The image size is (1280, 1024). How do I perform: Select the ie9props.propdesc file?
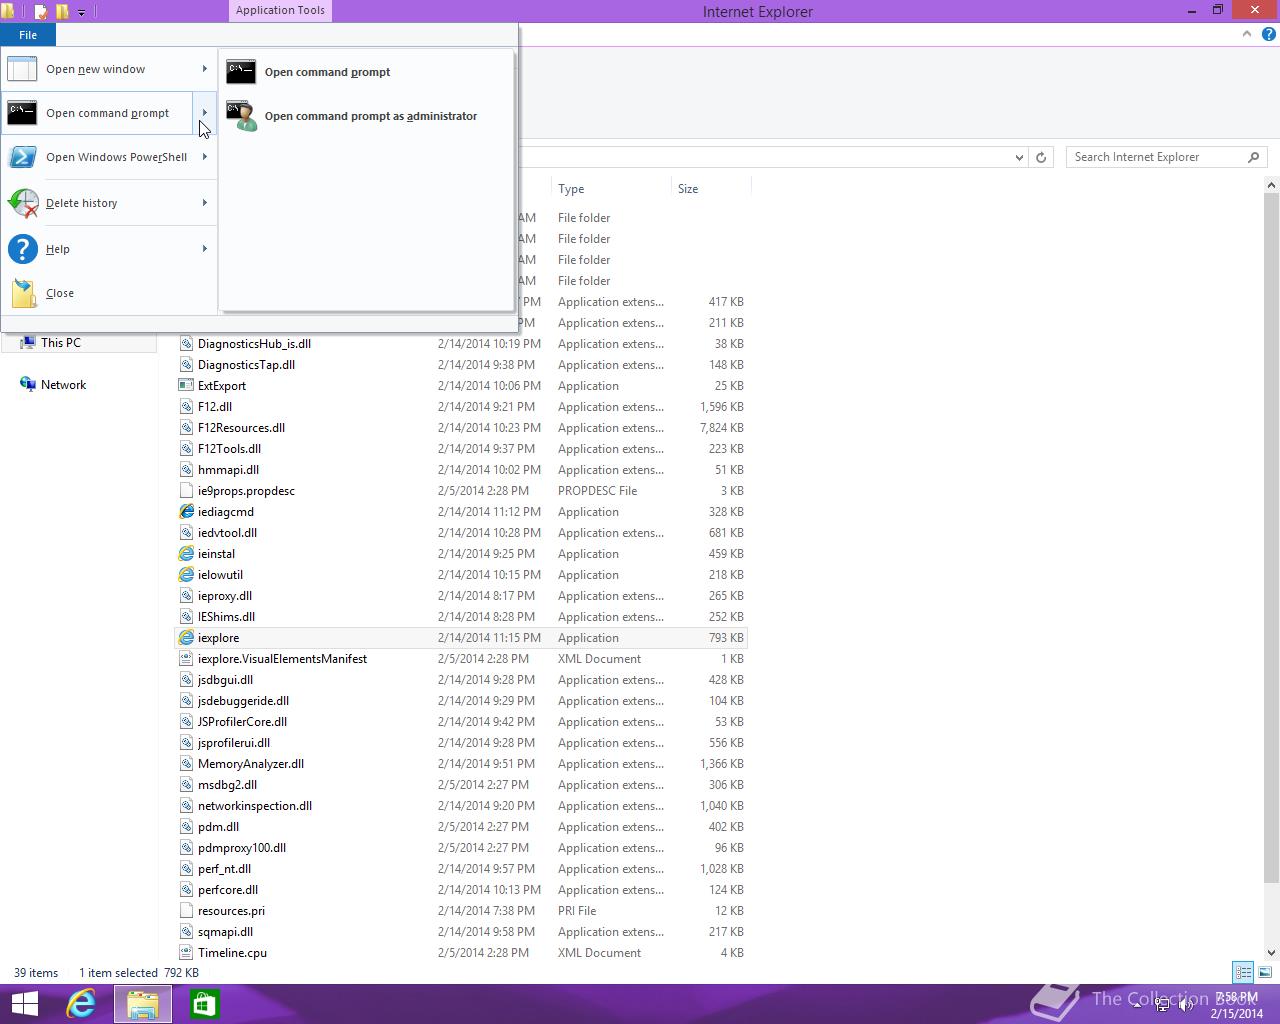(x=460, y=491)
